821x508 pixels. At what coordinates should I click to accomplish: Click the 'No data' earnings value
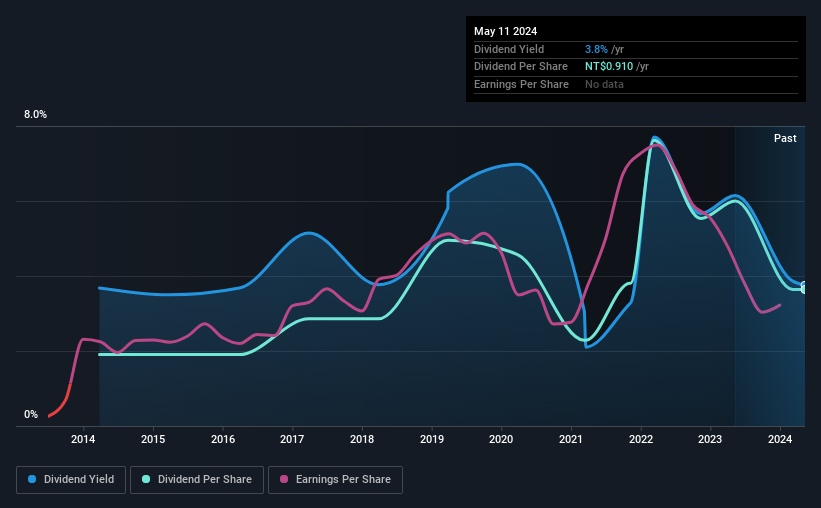click(x=604, y=84)
